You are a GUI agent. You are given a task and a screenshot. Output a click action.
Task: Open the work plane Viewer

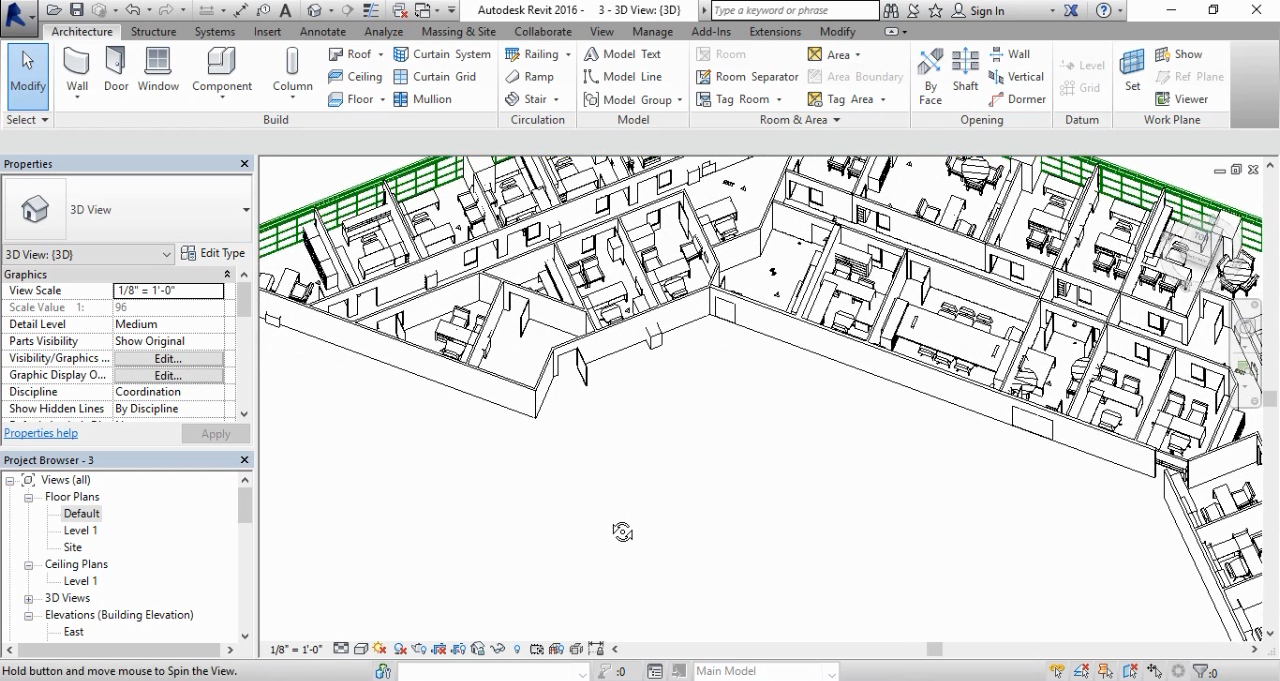(x=1182, y=99)
